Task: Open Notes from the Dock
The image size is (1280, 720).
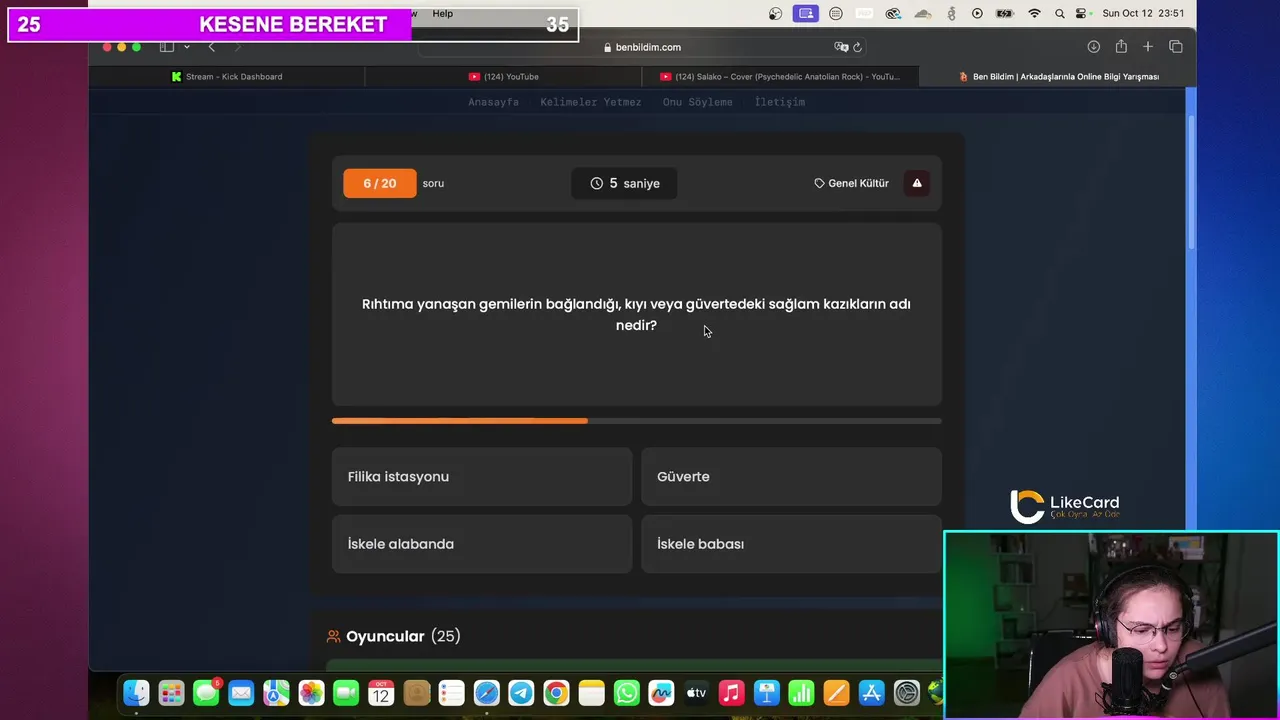Action: (591, 693)
